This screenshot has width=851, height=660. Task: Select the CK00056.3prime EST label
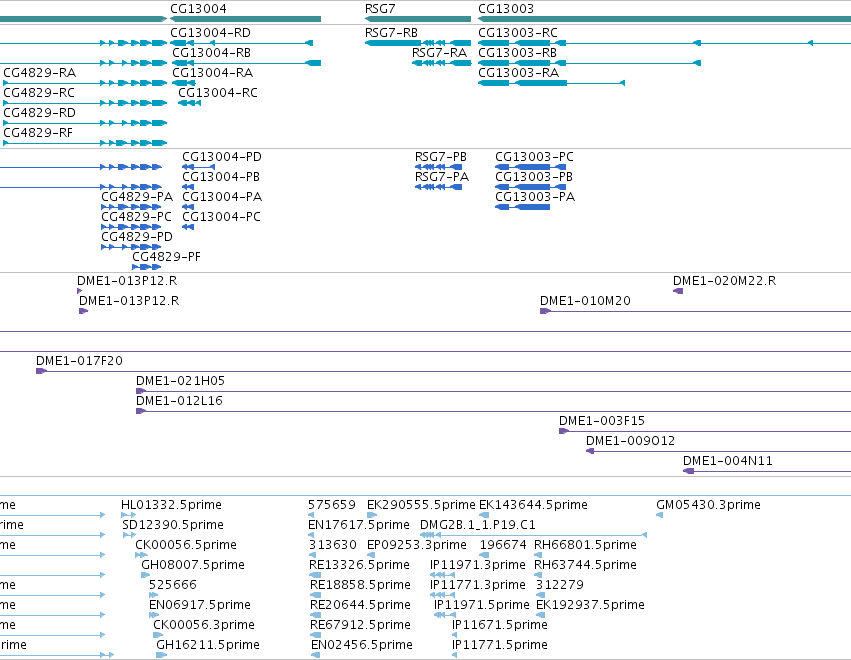click(204, 625)
